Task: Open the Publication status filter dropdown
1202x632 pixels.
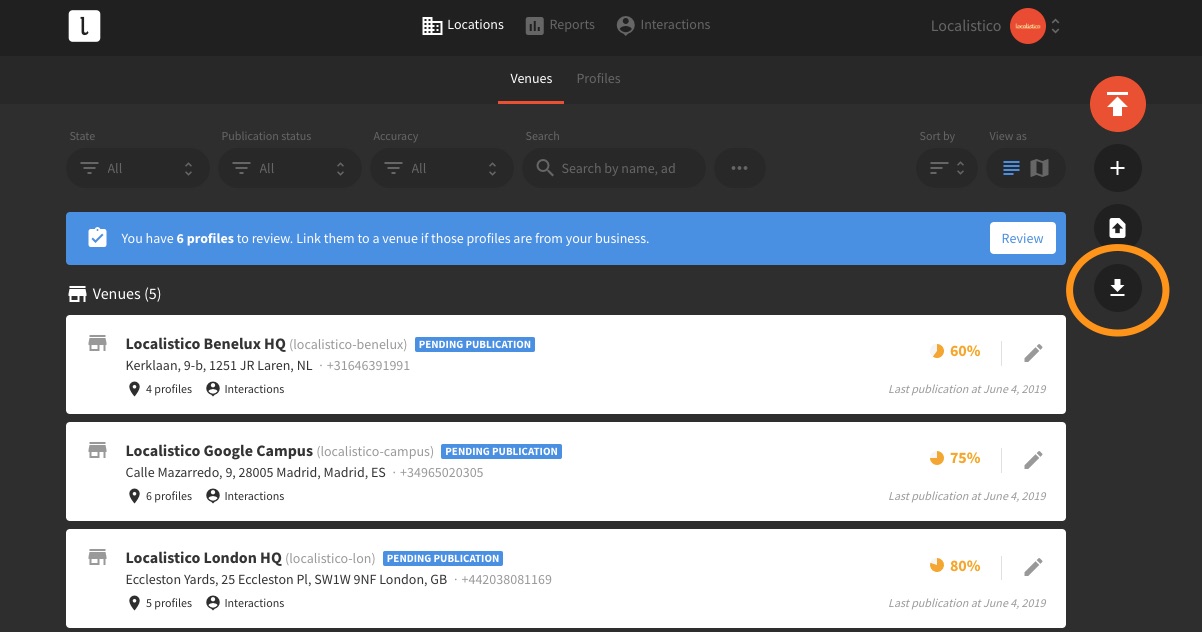Action: tap(290, 168)
